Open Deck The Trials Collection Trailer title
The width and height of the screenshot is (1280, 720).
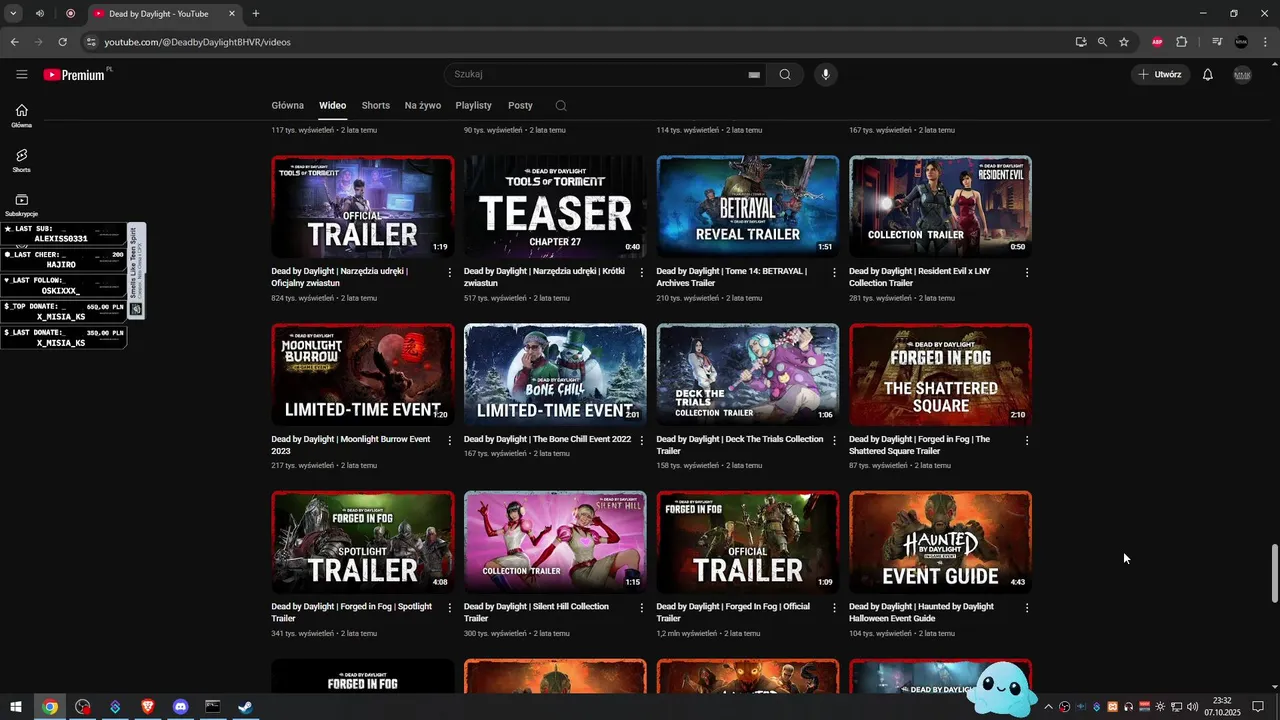click(739, 445)
